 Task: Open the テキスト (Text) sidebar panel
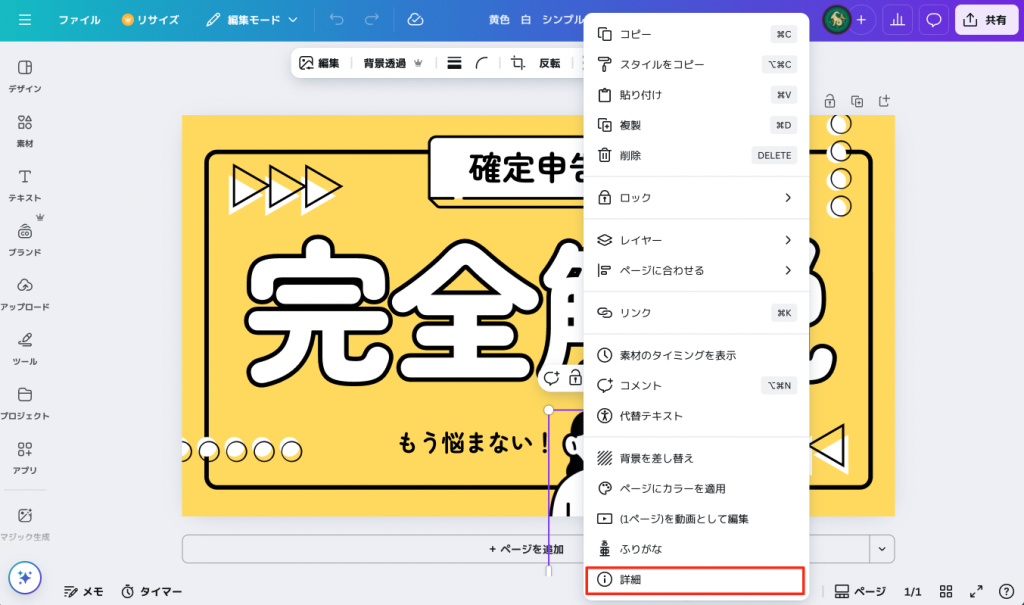point(25,184)
